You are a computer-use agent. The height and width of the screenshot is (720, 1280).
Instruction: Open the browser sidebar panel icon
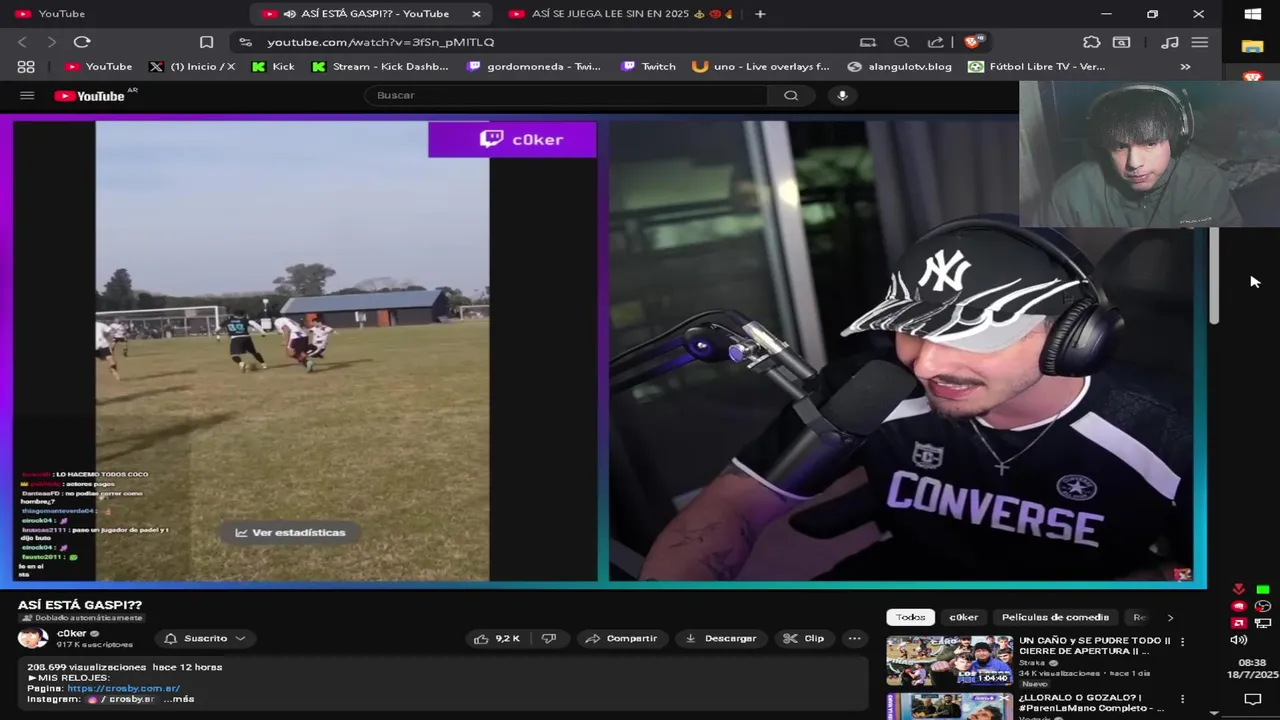click(x=1122, y=42)
